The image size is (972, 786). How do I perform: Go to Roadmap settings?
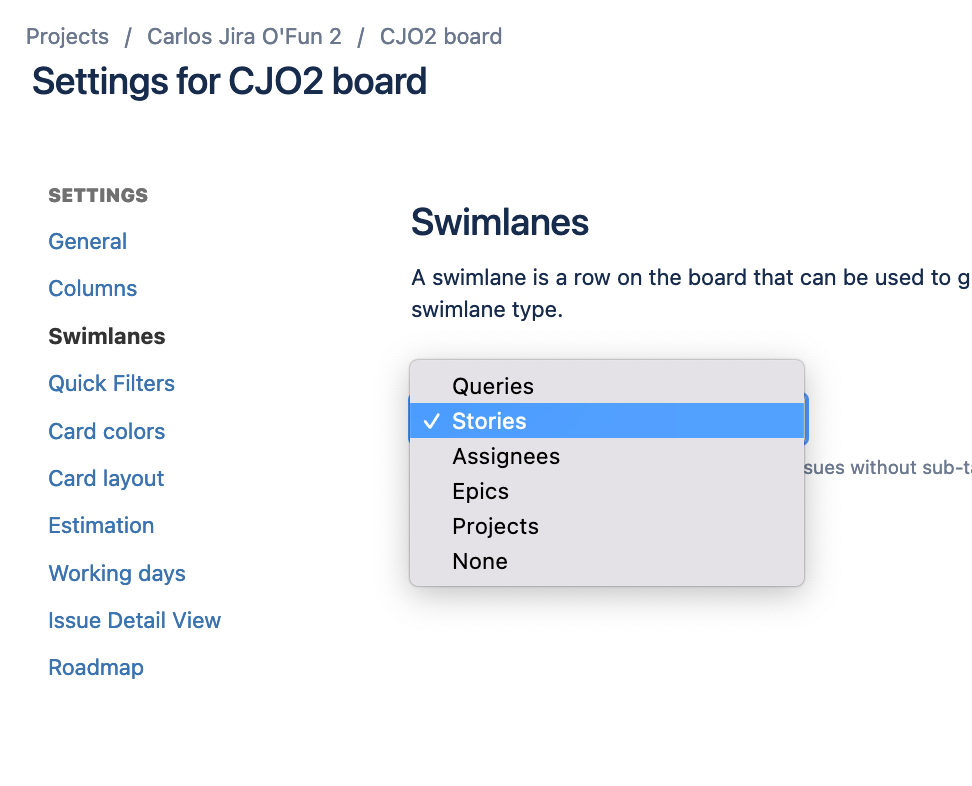tap(96, 667)
